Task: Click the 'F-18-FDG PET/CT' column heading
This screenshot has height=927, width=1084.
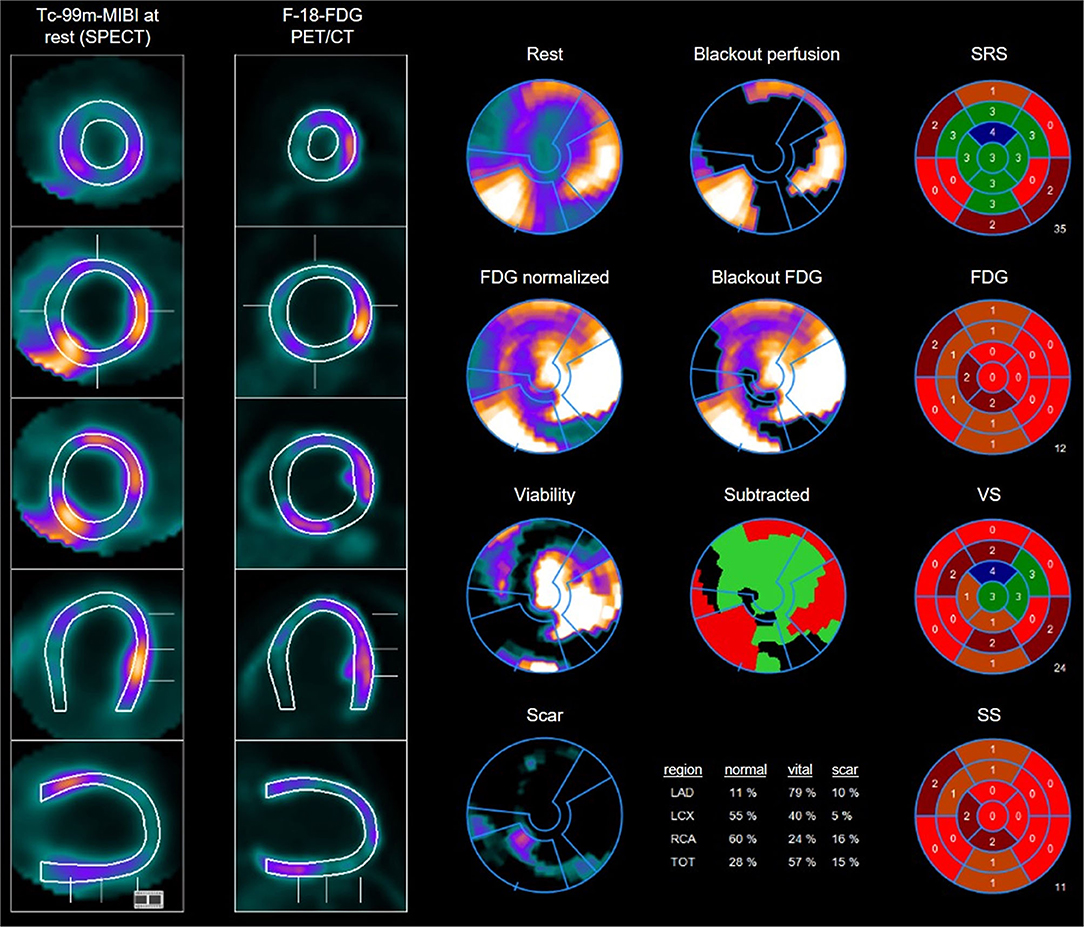Action: (322, 26)
